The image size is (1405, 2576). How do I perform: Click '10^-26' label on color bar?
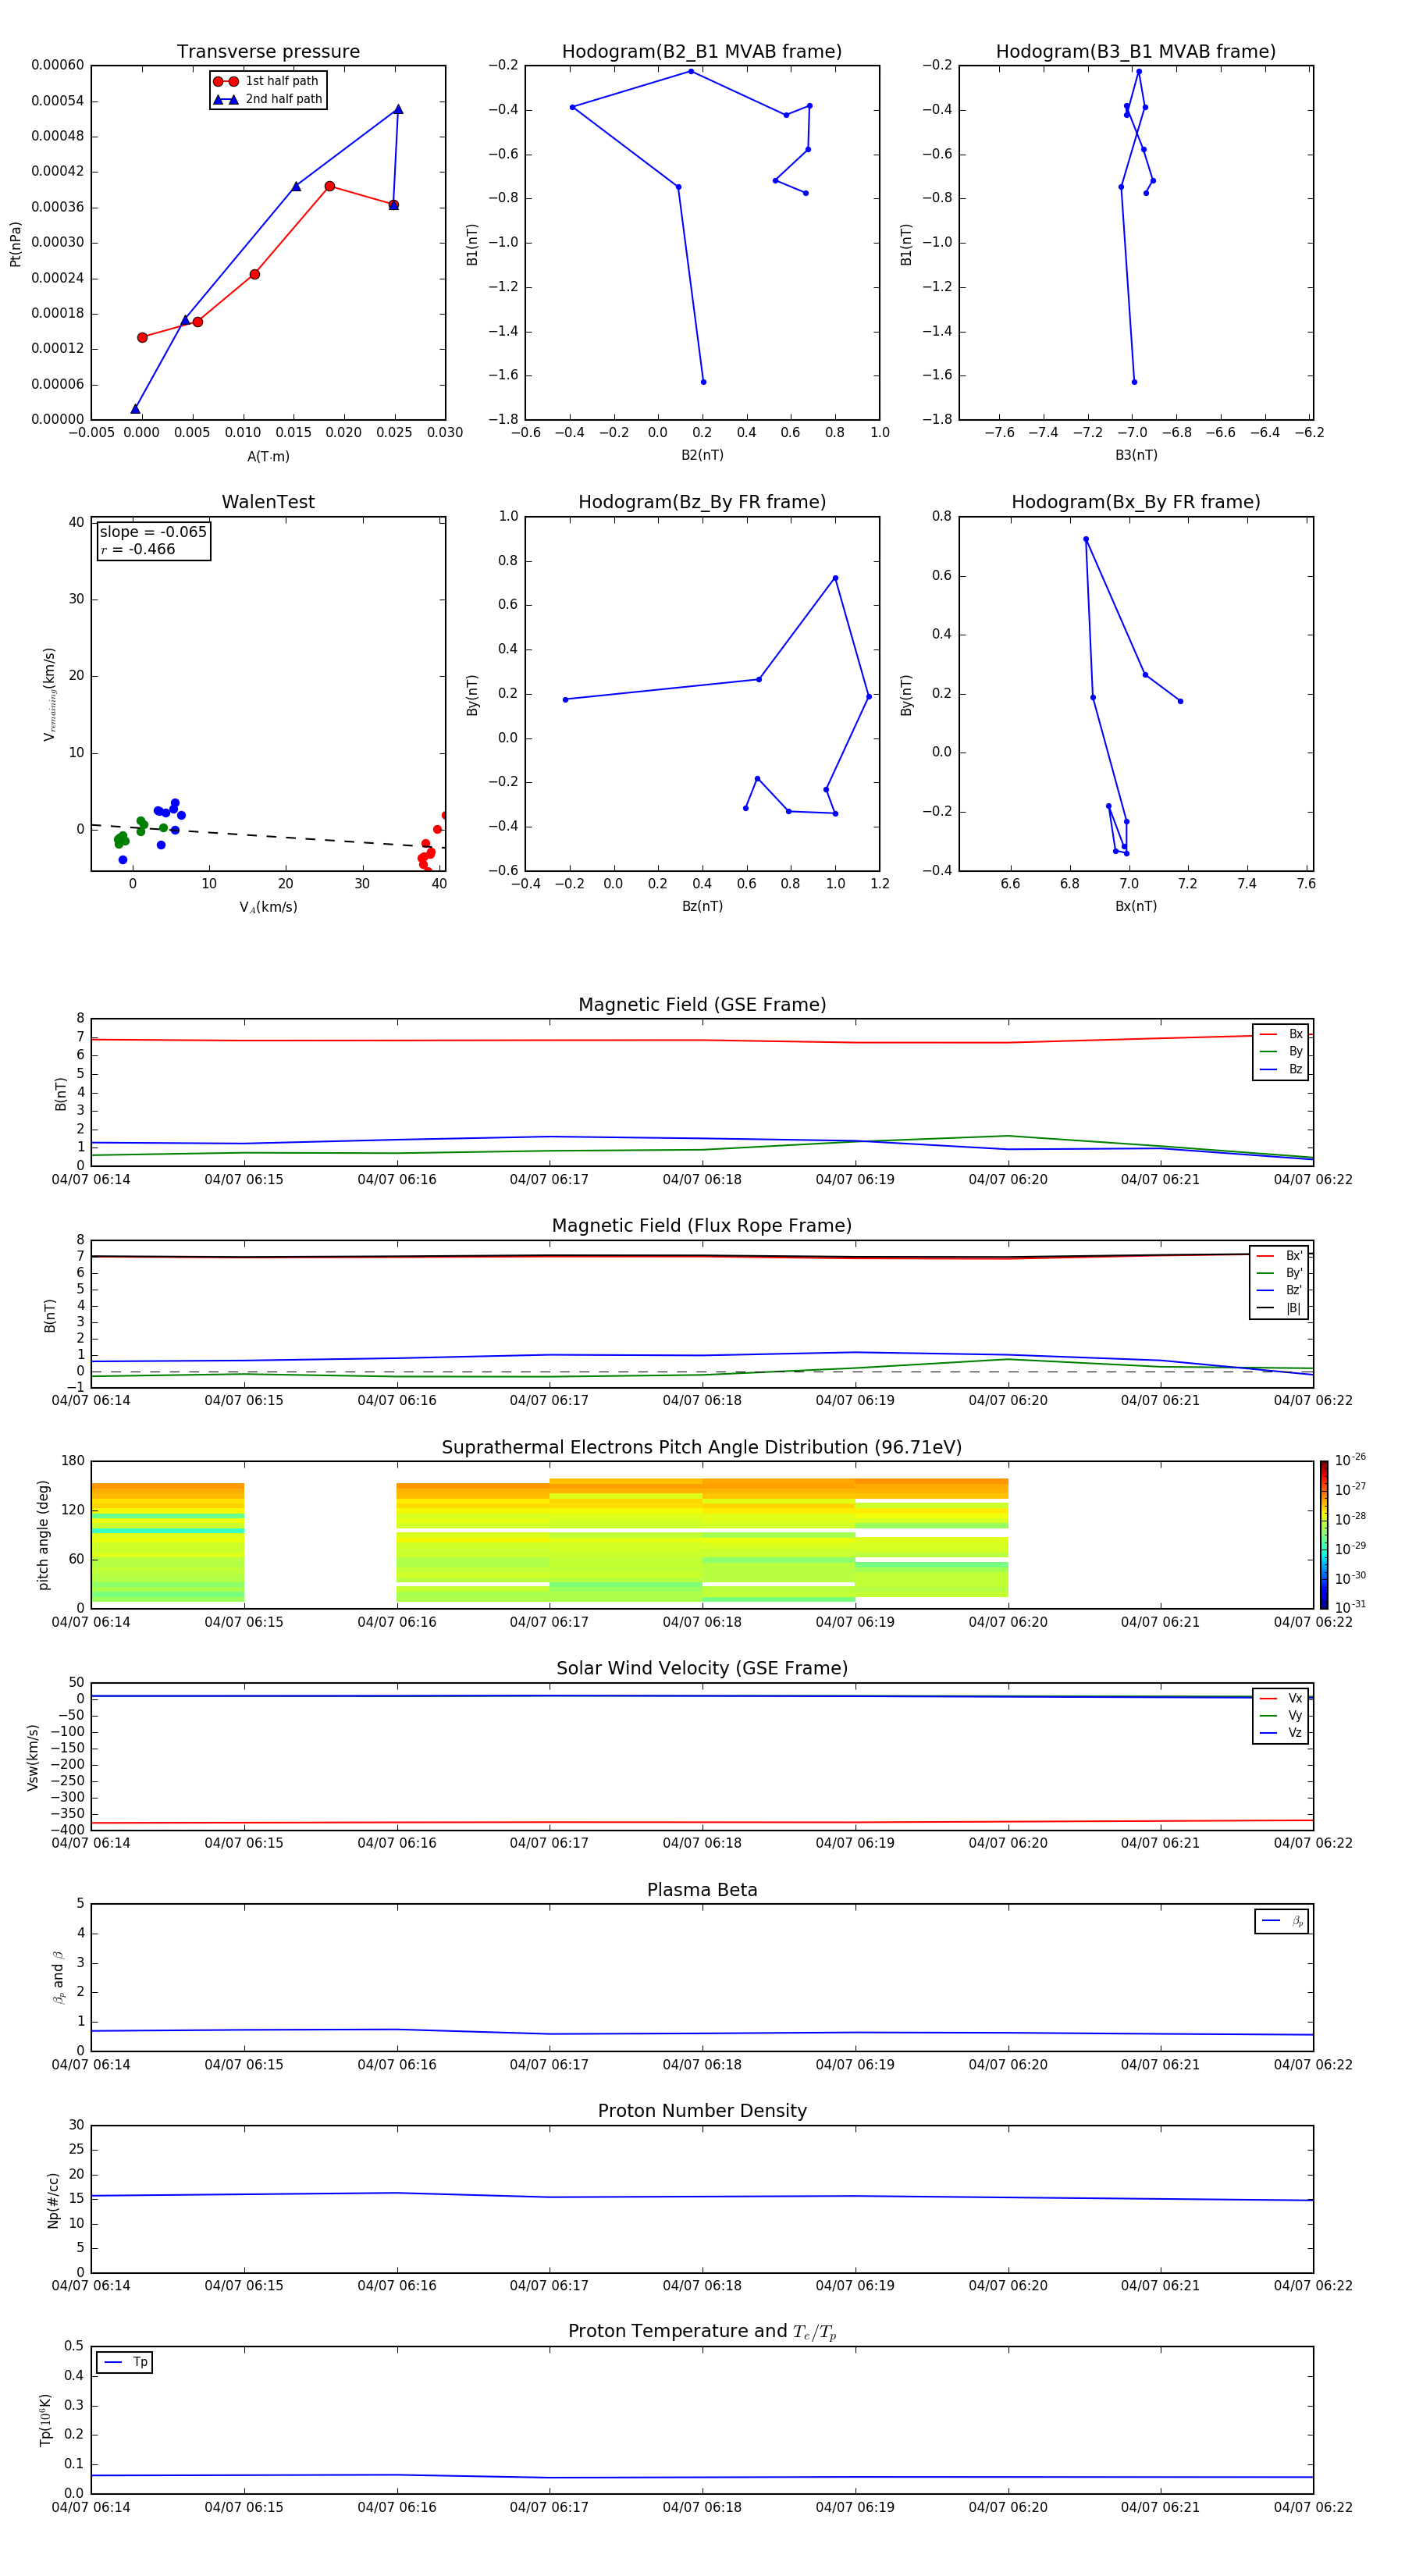point(1350,1460)
